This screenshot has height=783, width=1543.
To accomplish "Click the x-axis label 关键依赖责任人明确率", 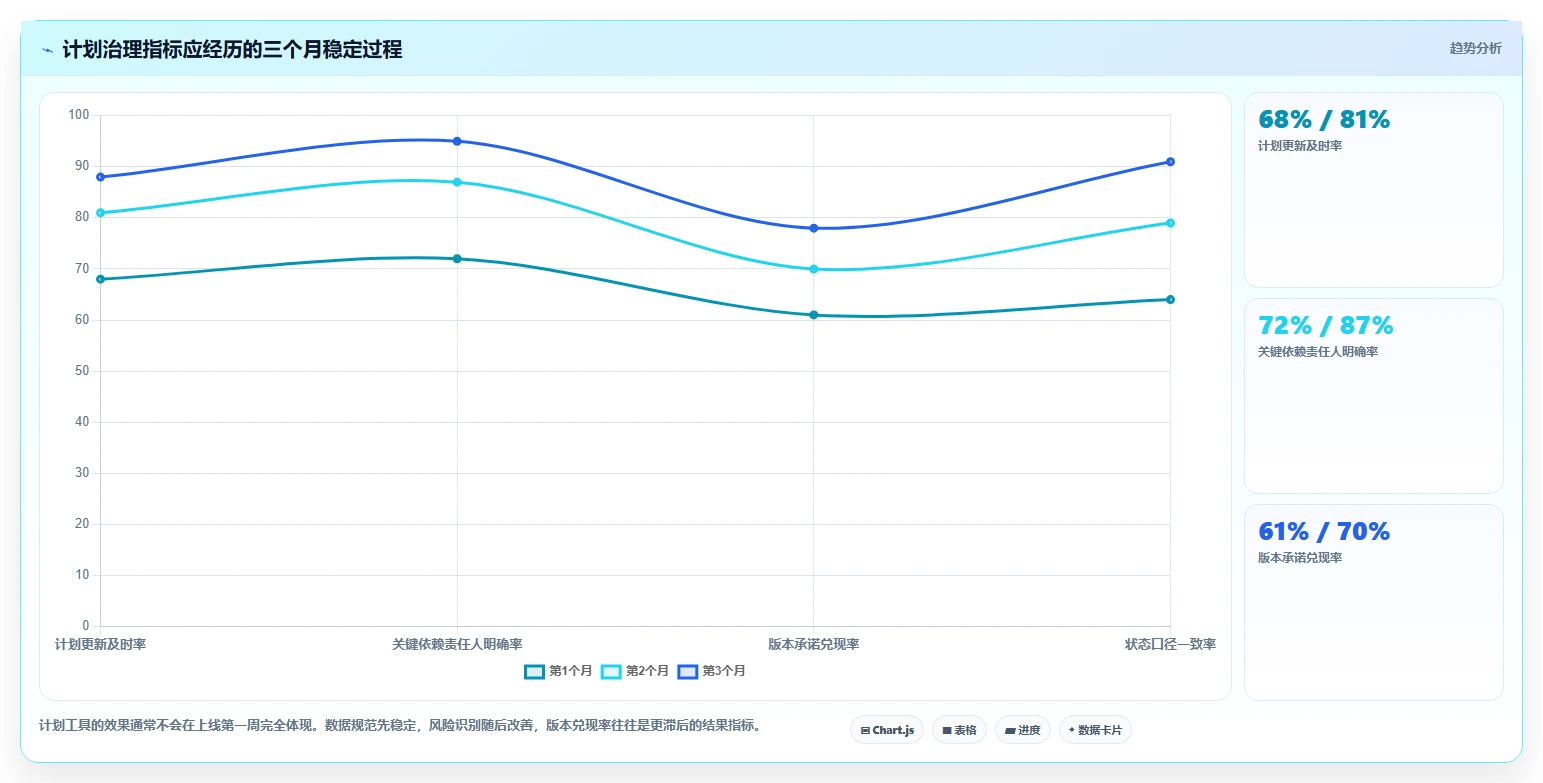I will pyautogui.click(x=457, y=644).
